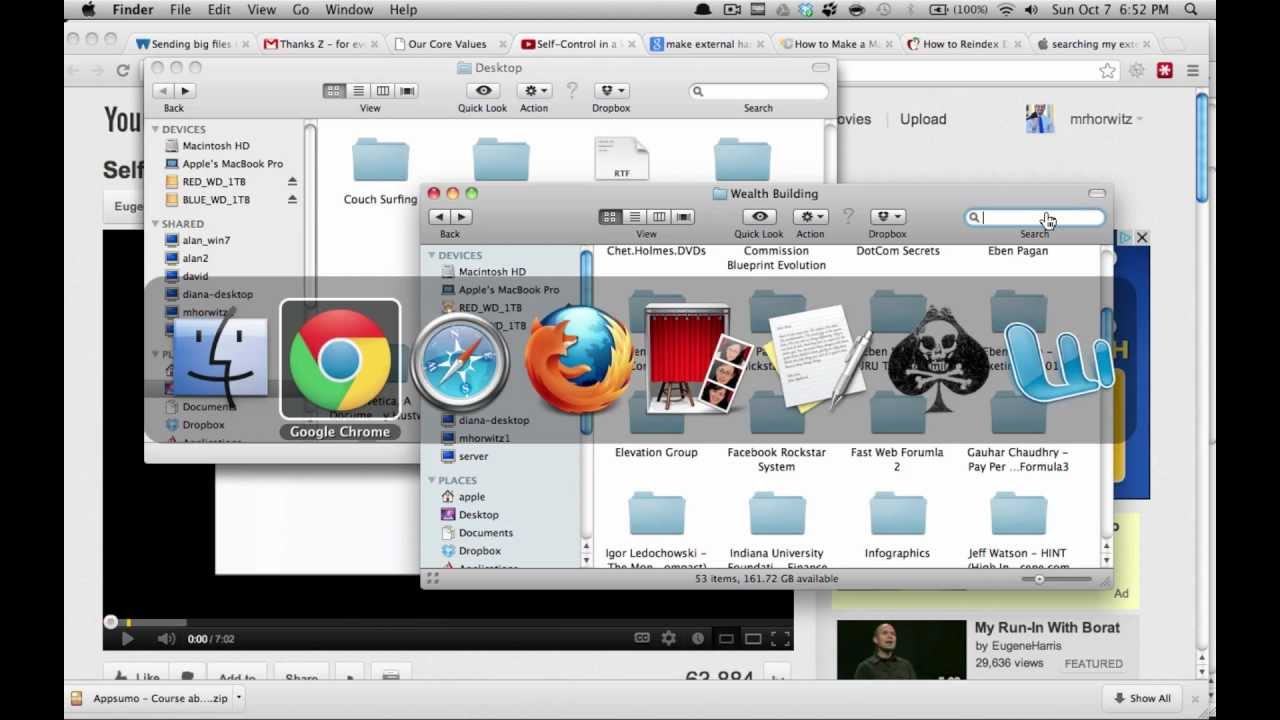Switch Wealth Building window to column view
Viewport: 1280px width, 720px height.
point(658,217)
